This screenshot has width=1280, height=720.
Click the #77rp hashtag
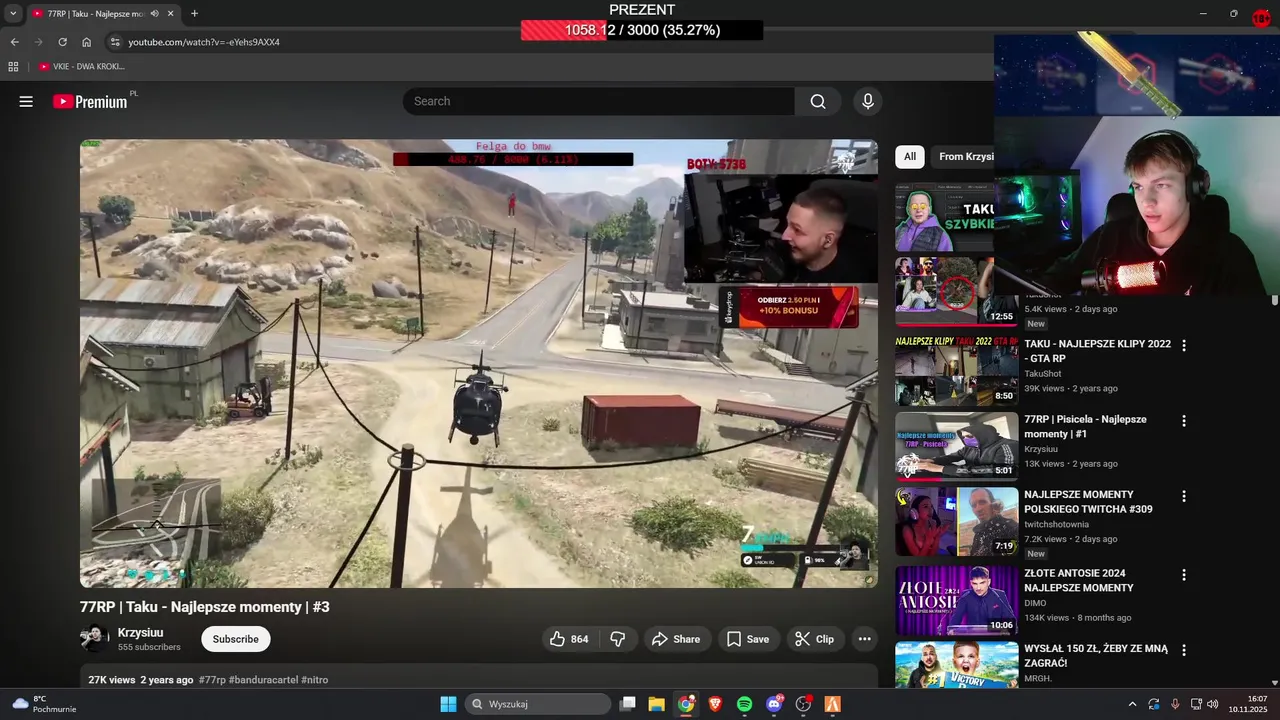point(212,680)
